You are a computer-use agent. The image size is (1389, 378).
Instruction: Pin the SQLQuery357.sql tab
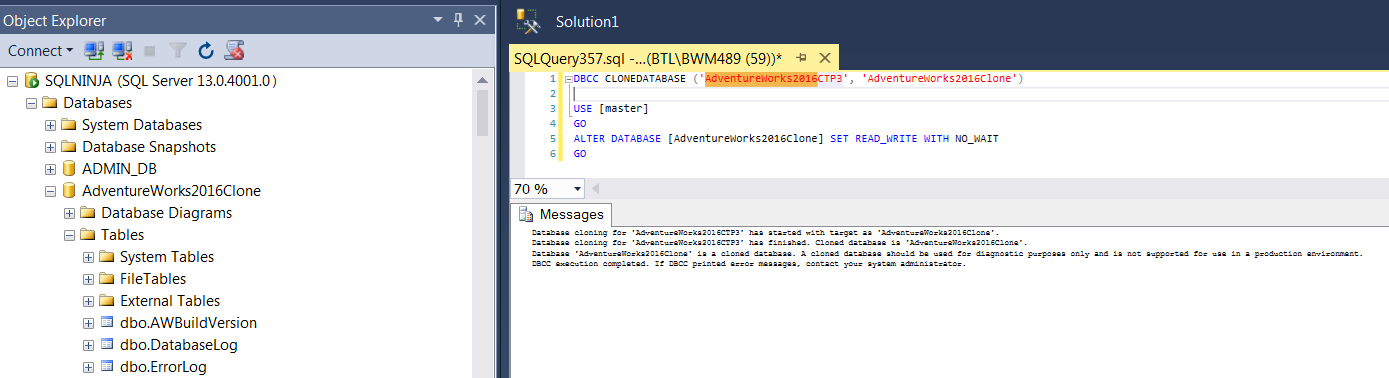(802, 58)
